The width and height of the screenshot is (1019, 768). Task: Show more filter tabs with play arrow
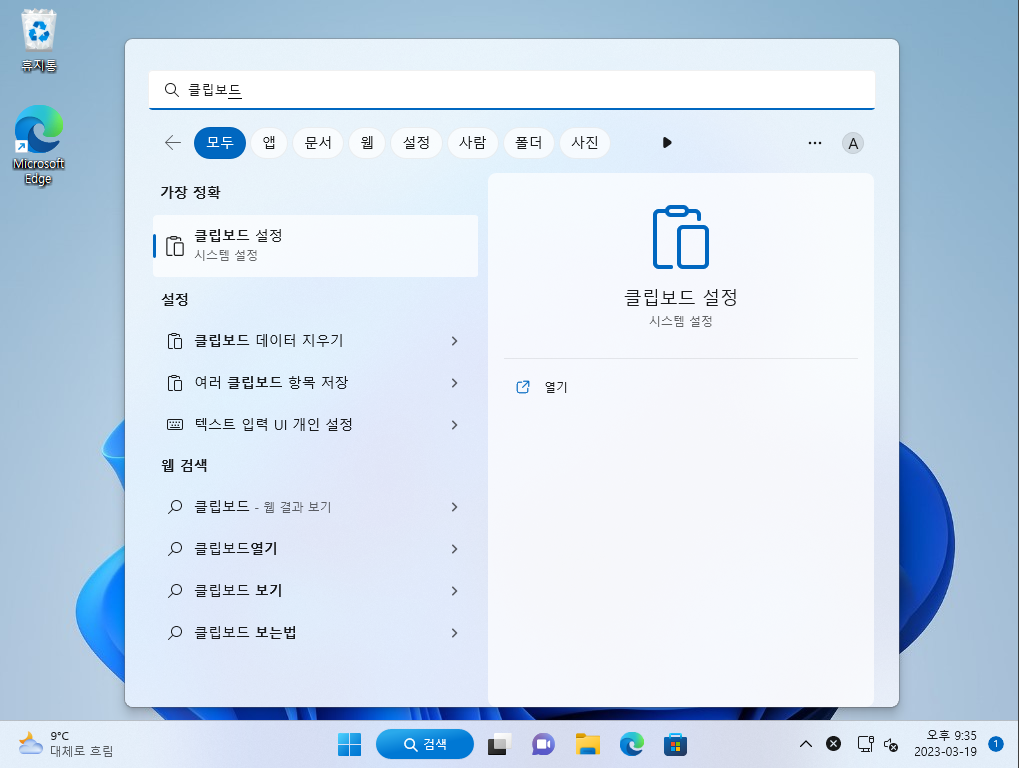[667, 143]
